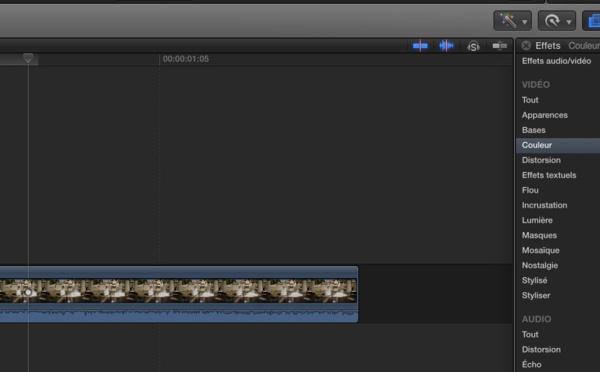This screenshot has width=600, height=372.
Task: Click the playhead handle on timeline ruler
Action: click(x=28, y=58)
